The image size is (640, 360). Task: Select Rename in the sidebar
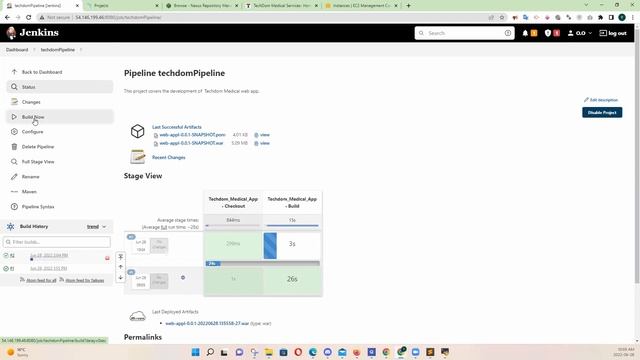[30, 177]
